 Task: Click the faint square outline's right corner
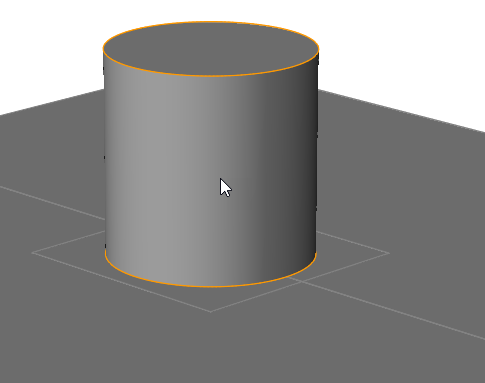[x=388, y=253]
